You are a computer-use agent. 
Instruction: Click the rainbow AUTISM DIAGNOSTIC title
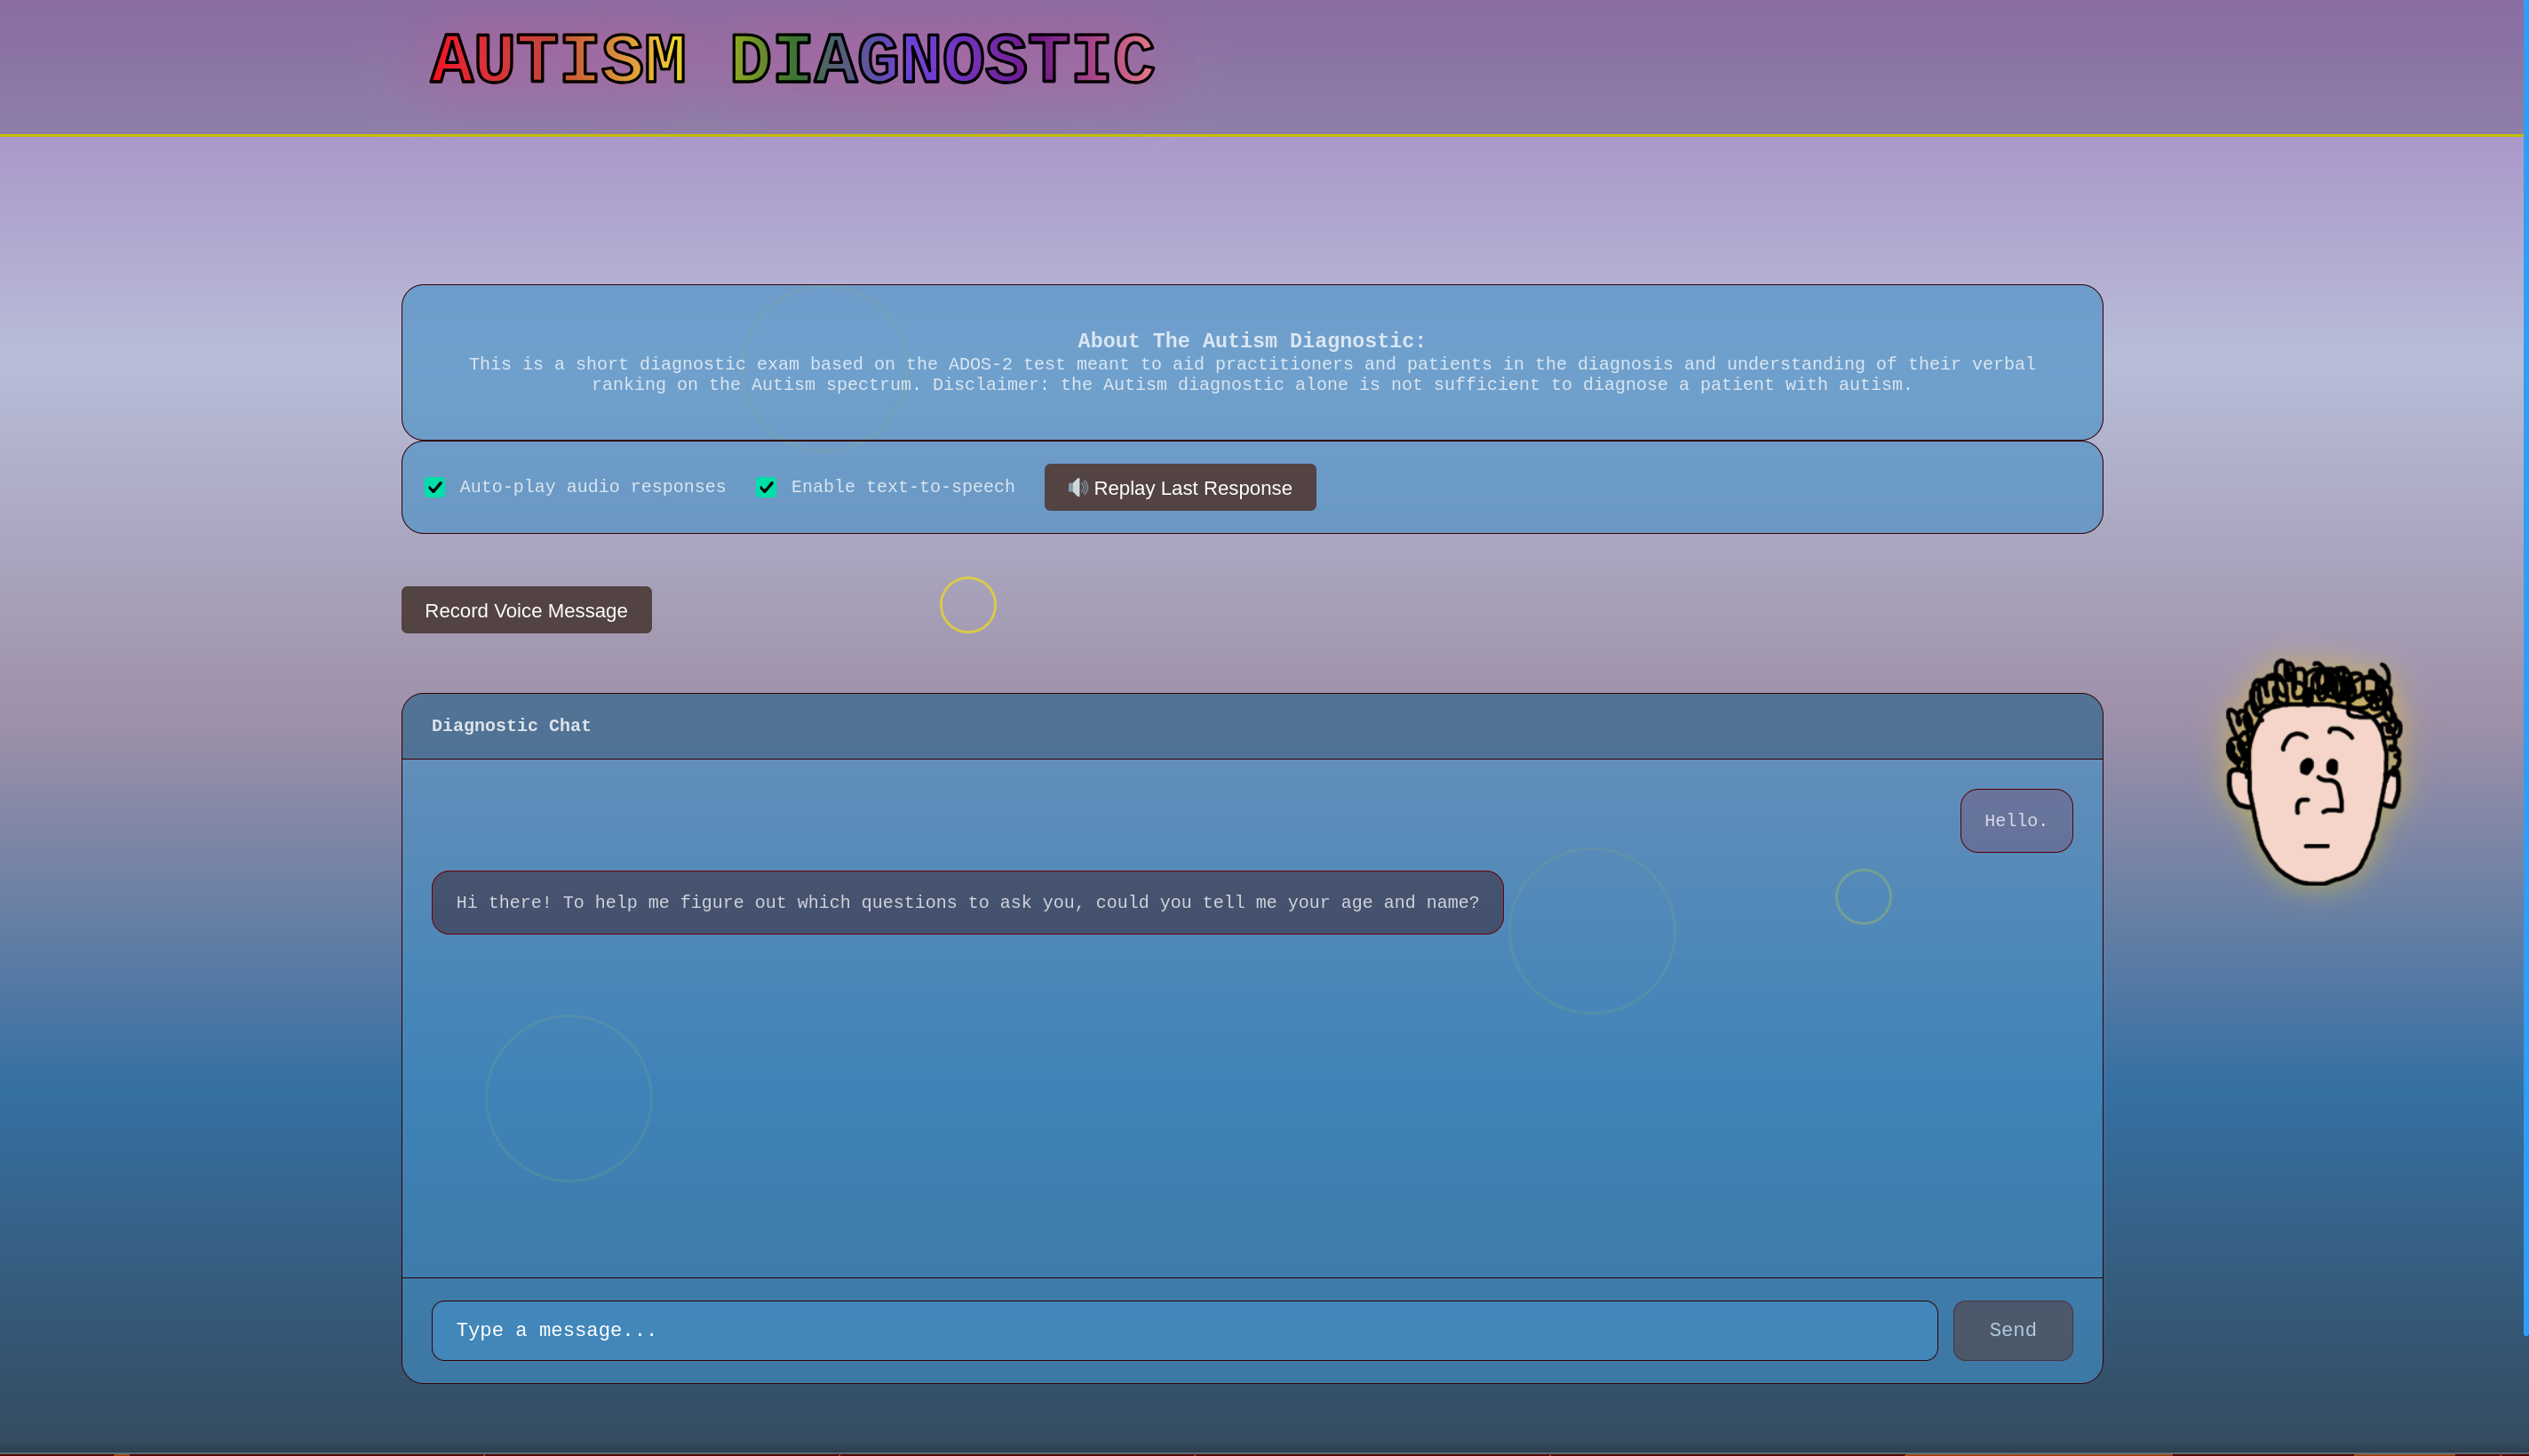coord(792,60)
